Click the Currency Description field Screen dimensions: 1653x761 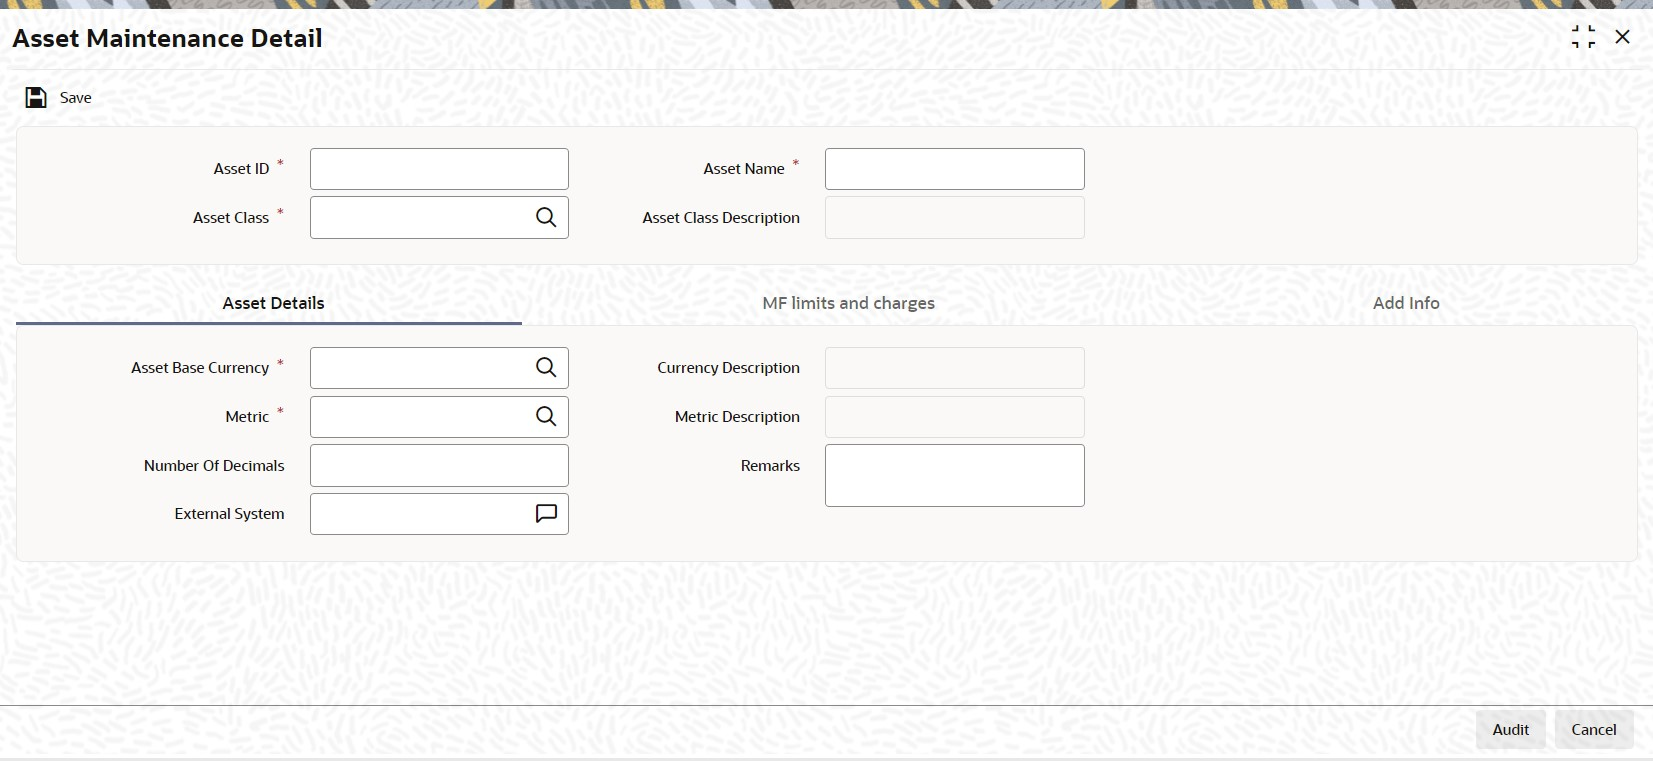(x=955, y=368)
